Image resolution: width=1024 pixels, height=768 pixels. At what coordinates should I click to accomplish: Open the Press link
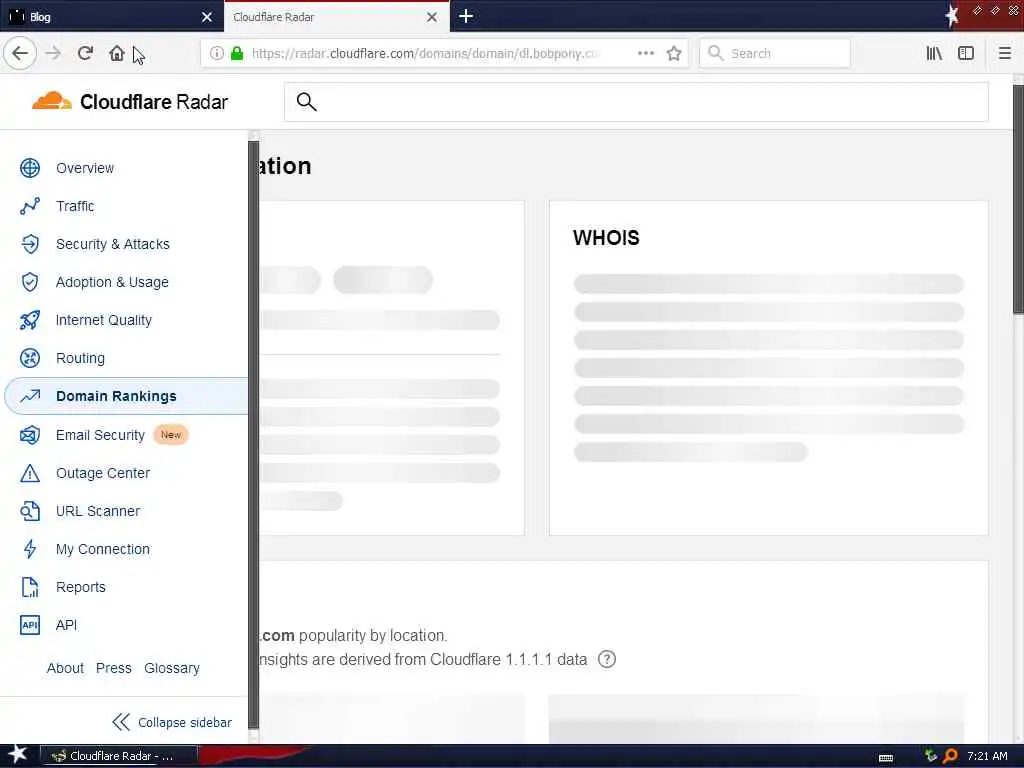[114, 668]
